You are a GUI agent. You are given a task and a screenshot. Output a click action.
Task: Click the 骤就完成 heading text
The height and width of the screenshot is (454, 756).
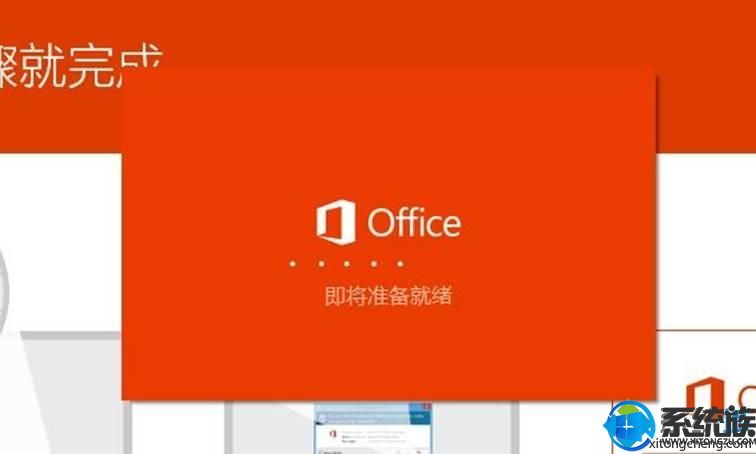click(80, 67)
